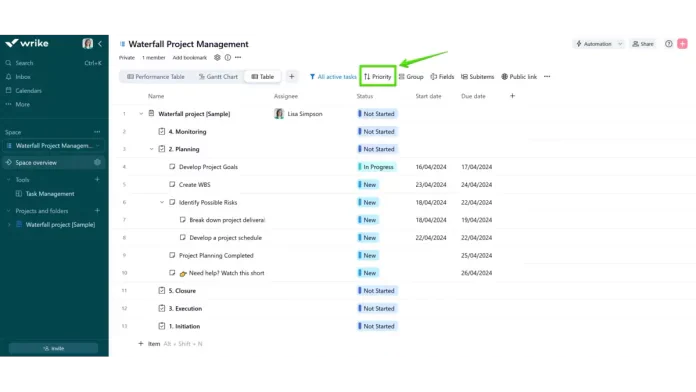Add a new column with the plus icon
Image resolution: width=696 pixels, height=392 pixels.
[x=512, y=96]
